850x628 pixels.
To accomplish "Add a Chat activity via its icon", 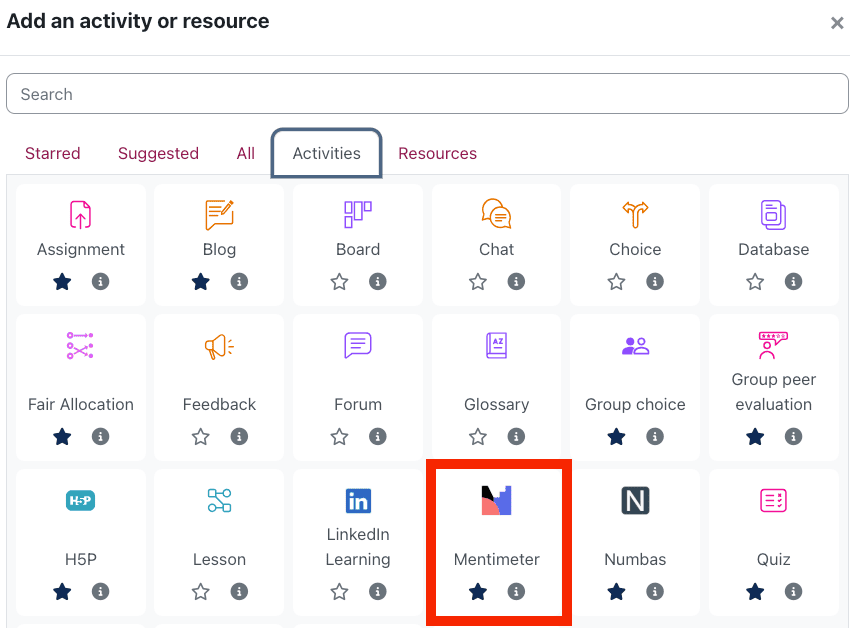I will 497,214.
